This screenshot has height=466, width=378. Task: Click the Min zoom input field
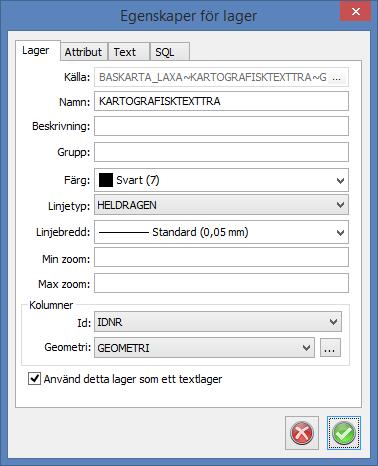coord(221,257)
